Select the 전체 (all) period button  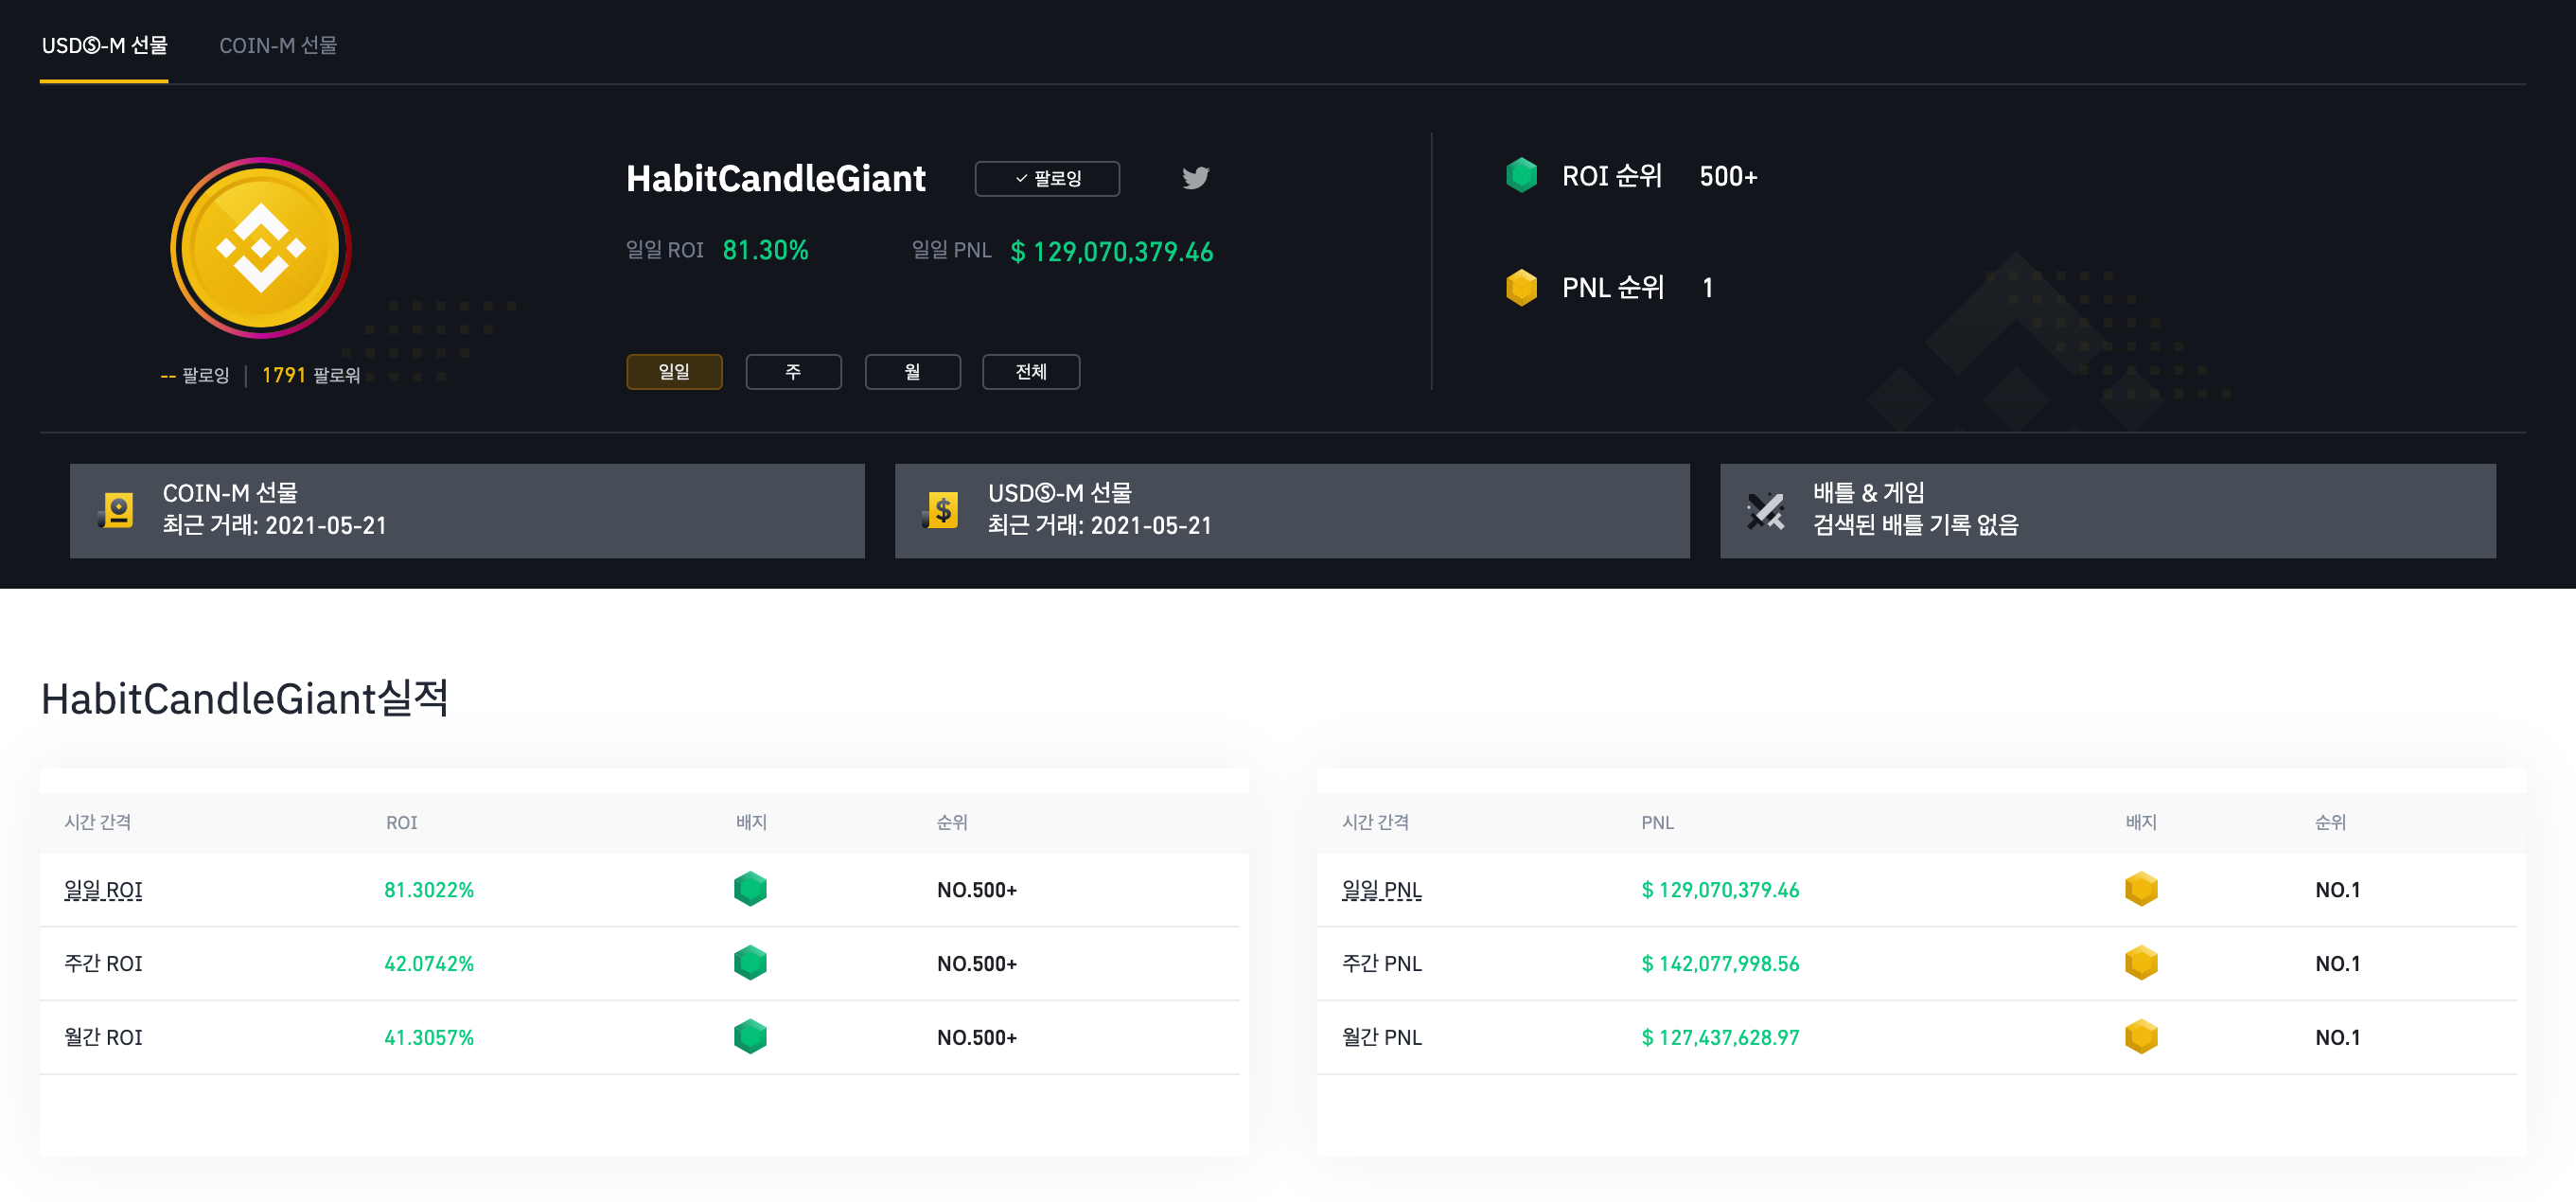[x=1031, y=372]
